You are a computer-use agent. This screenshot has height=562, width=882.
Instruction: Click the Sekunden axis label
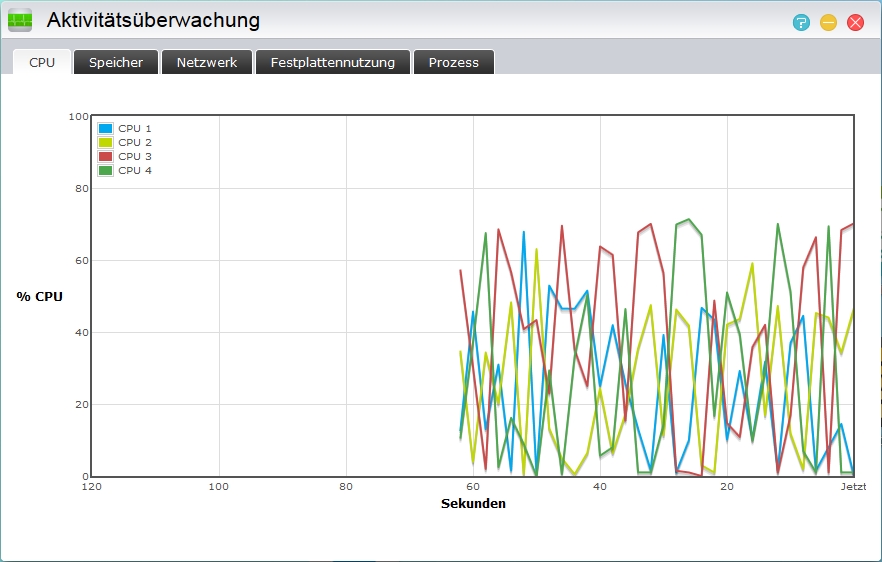coord(473,503)
